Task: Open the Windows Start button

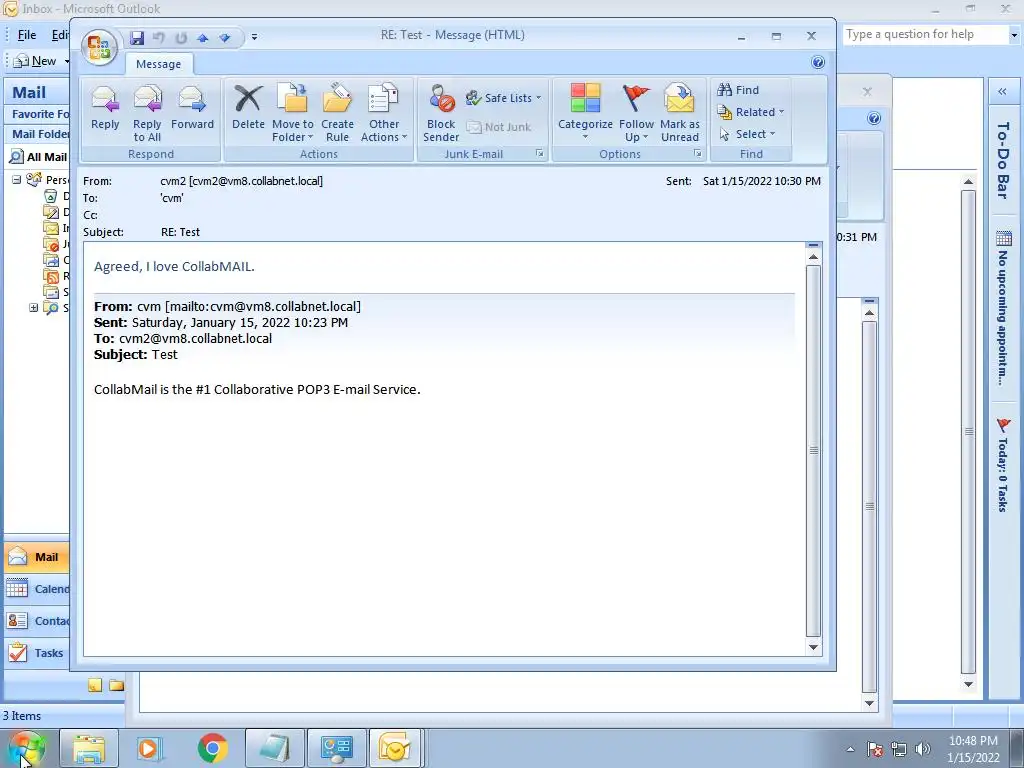Action: 26,748
